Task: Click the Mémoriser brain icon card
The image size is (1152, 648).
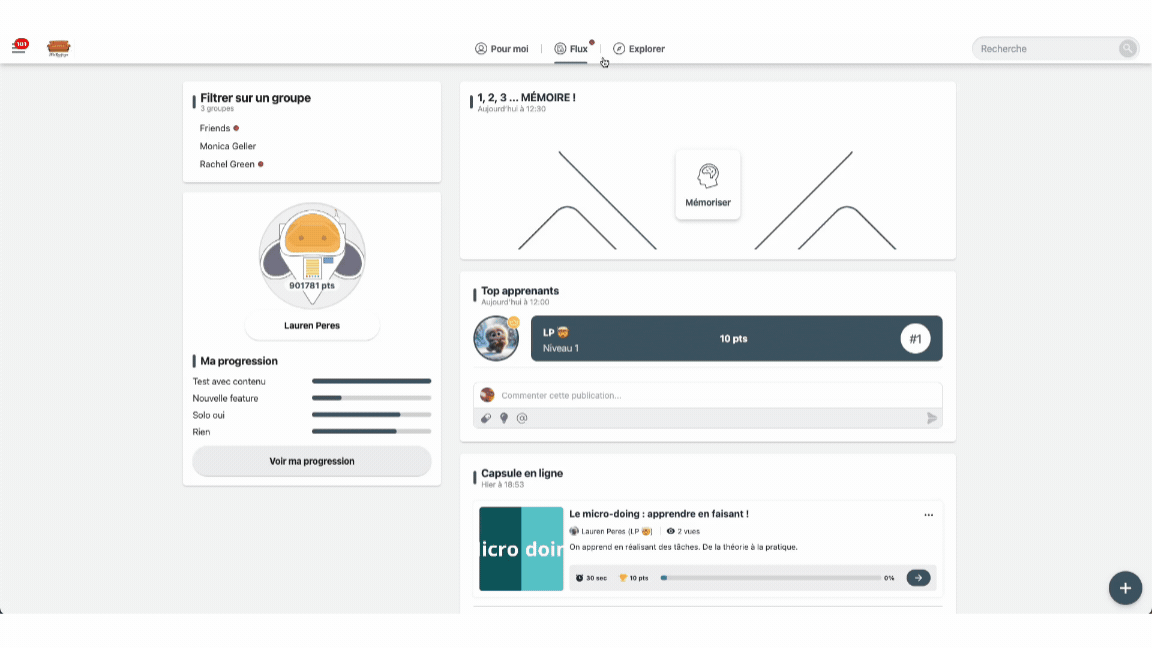Action: coord(708,185)
